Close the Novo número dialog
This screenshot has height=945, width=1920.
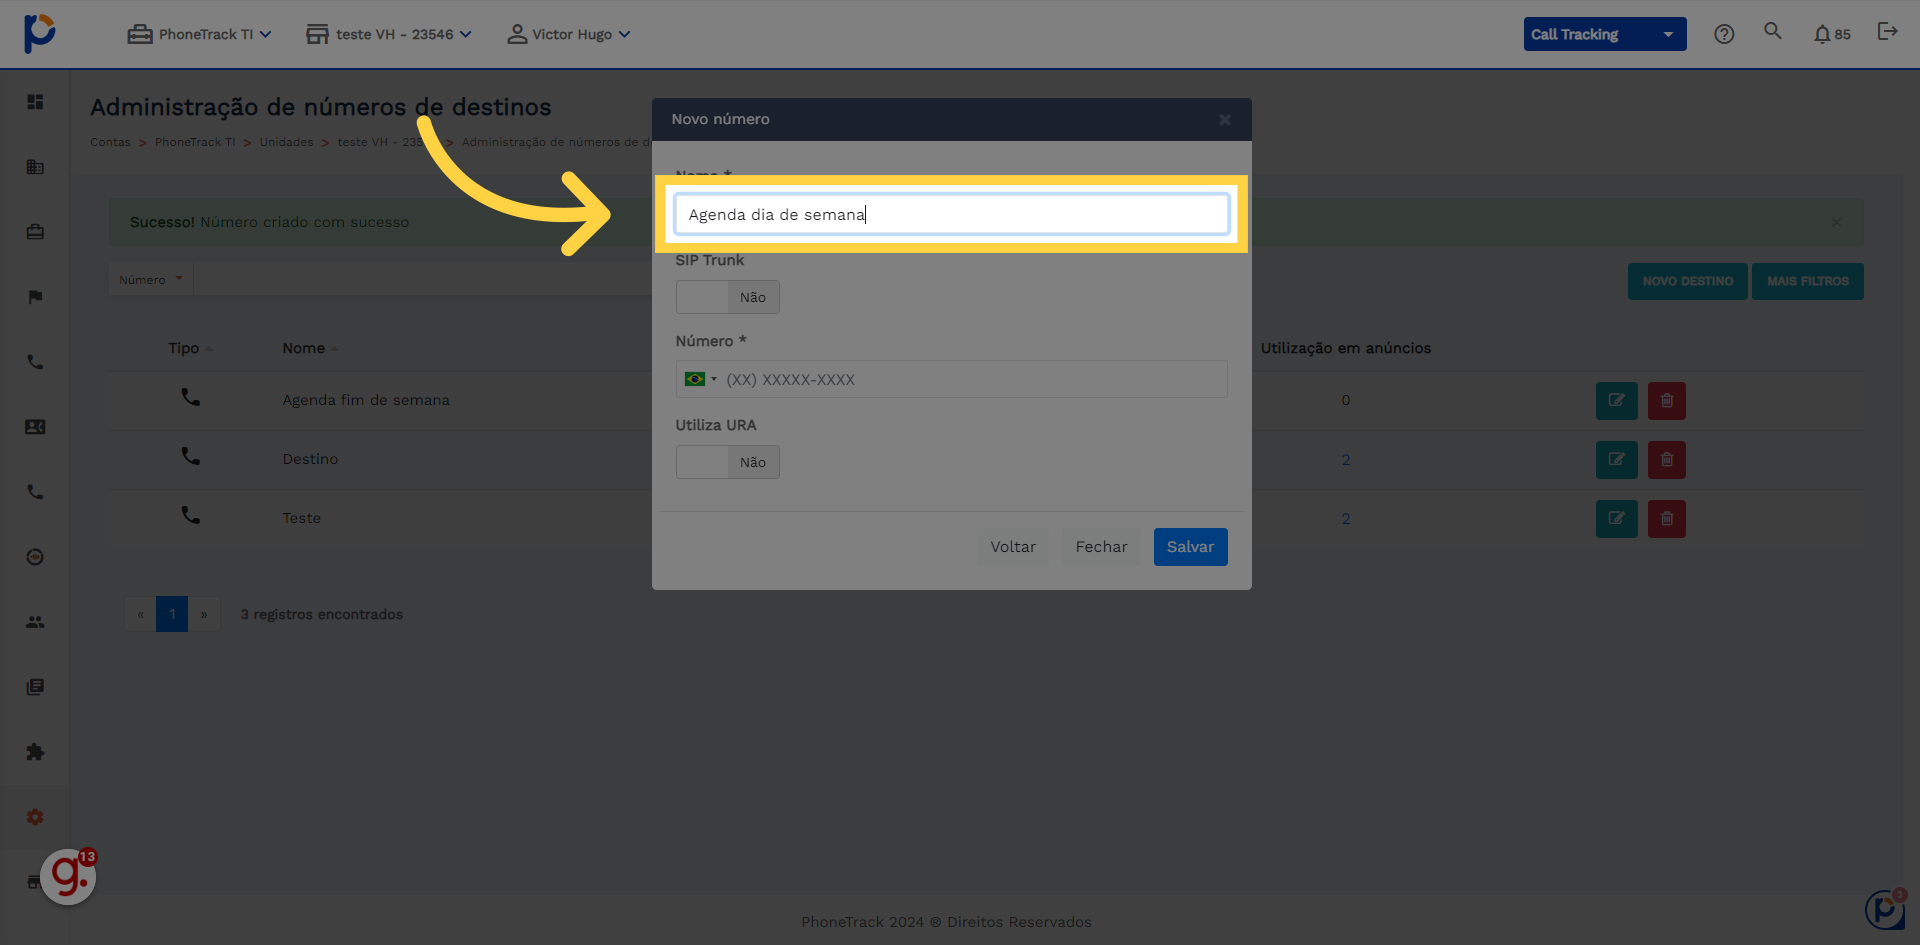pos(1225,120)
